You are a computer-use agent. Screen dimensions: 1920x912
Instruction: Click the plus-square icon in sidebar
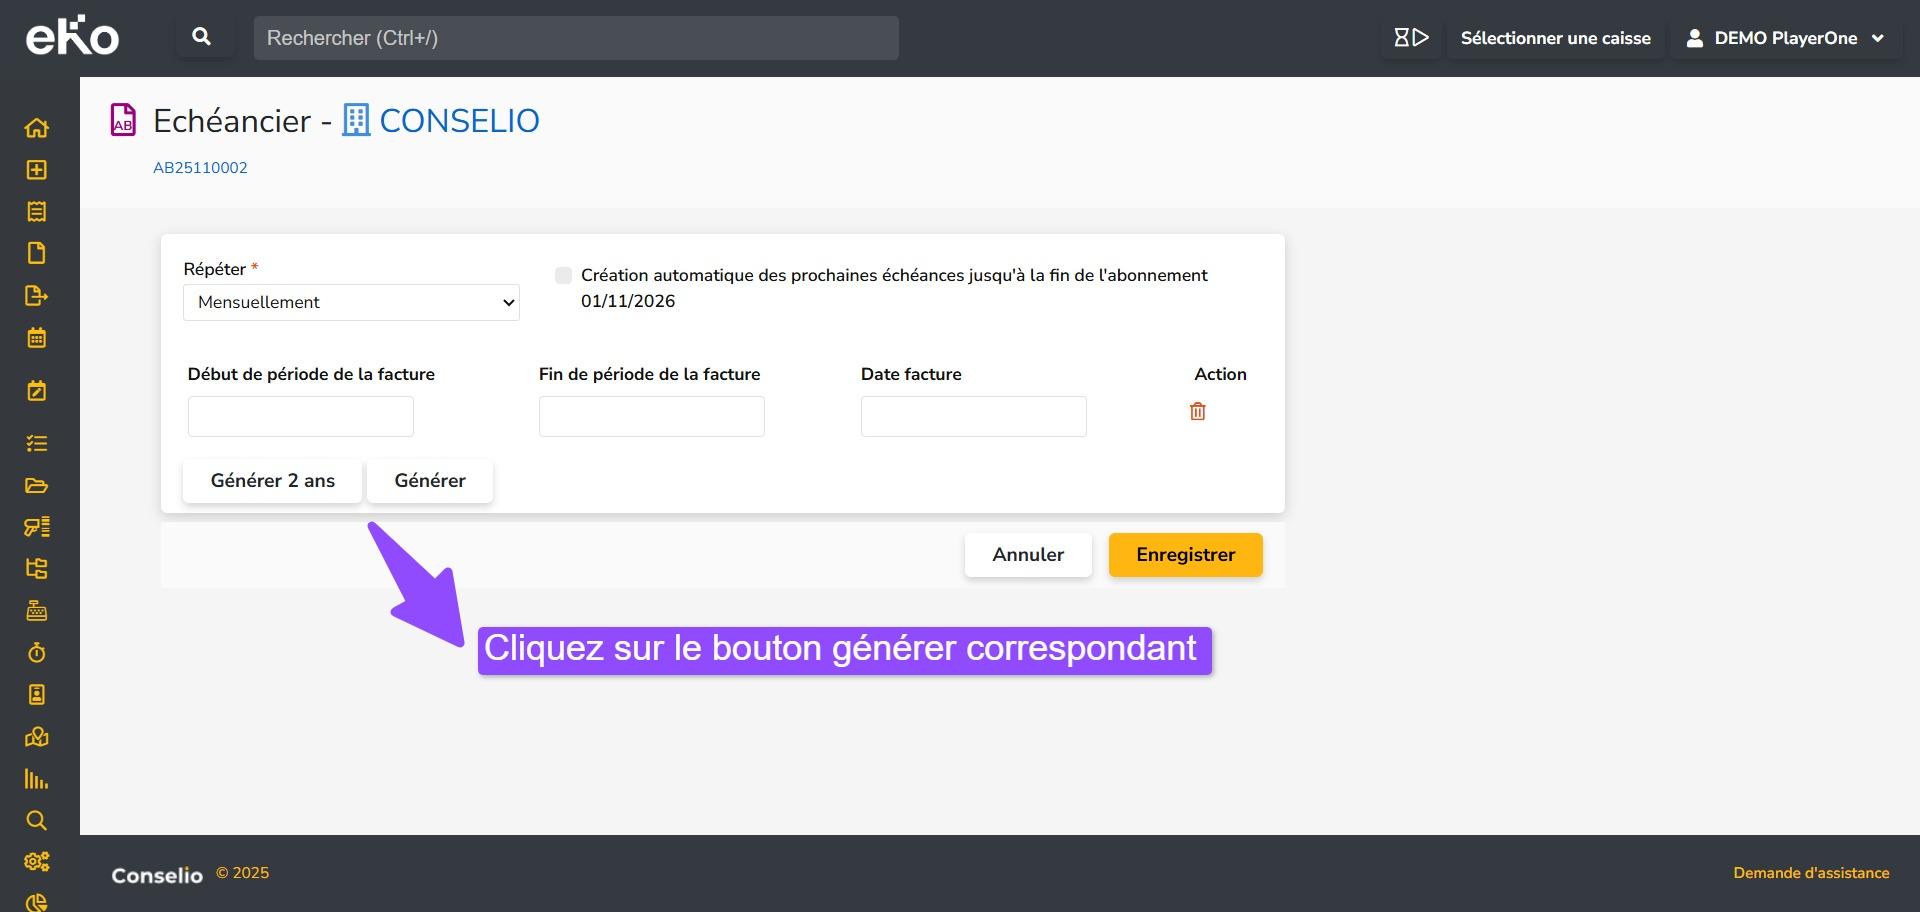point(36,170)
